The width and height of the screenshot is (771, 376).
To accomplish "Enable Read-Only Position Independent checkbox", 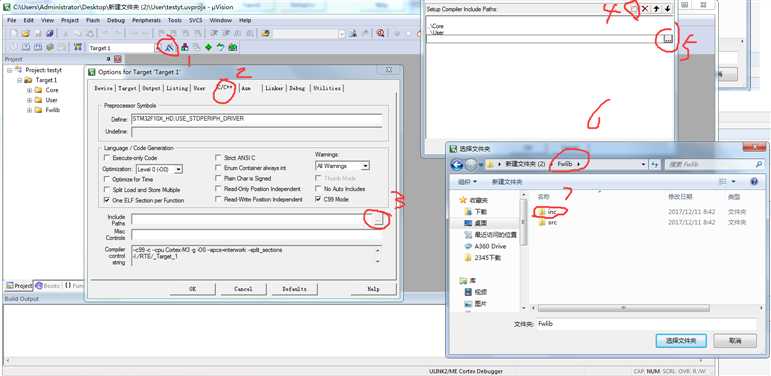I will point(218,189).
